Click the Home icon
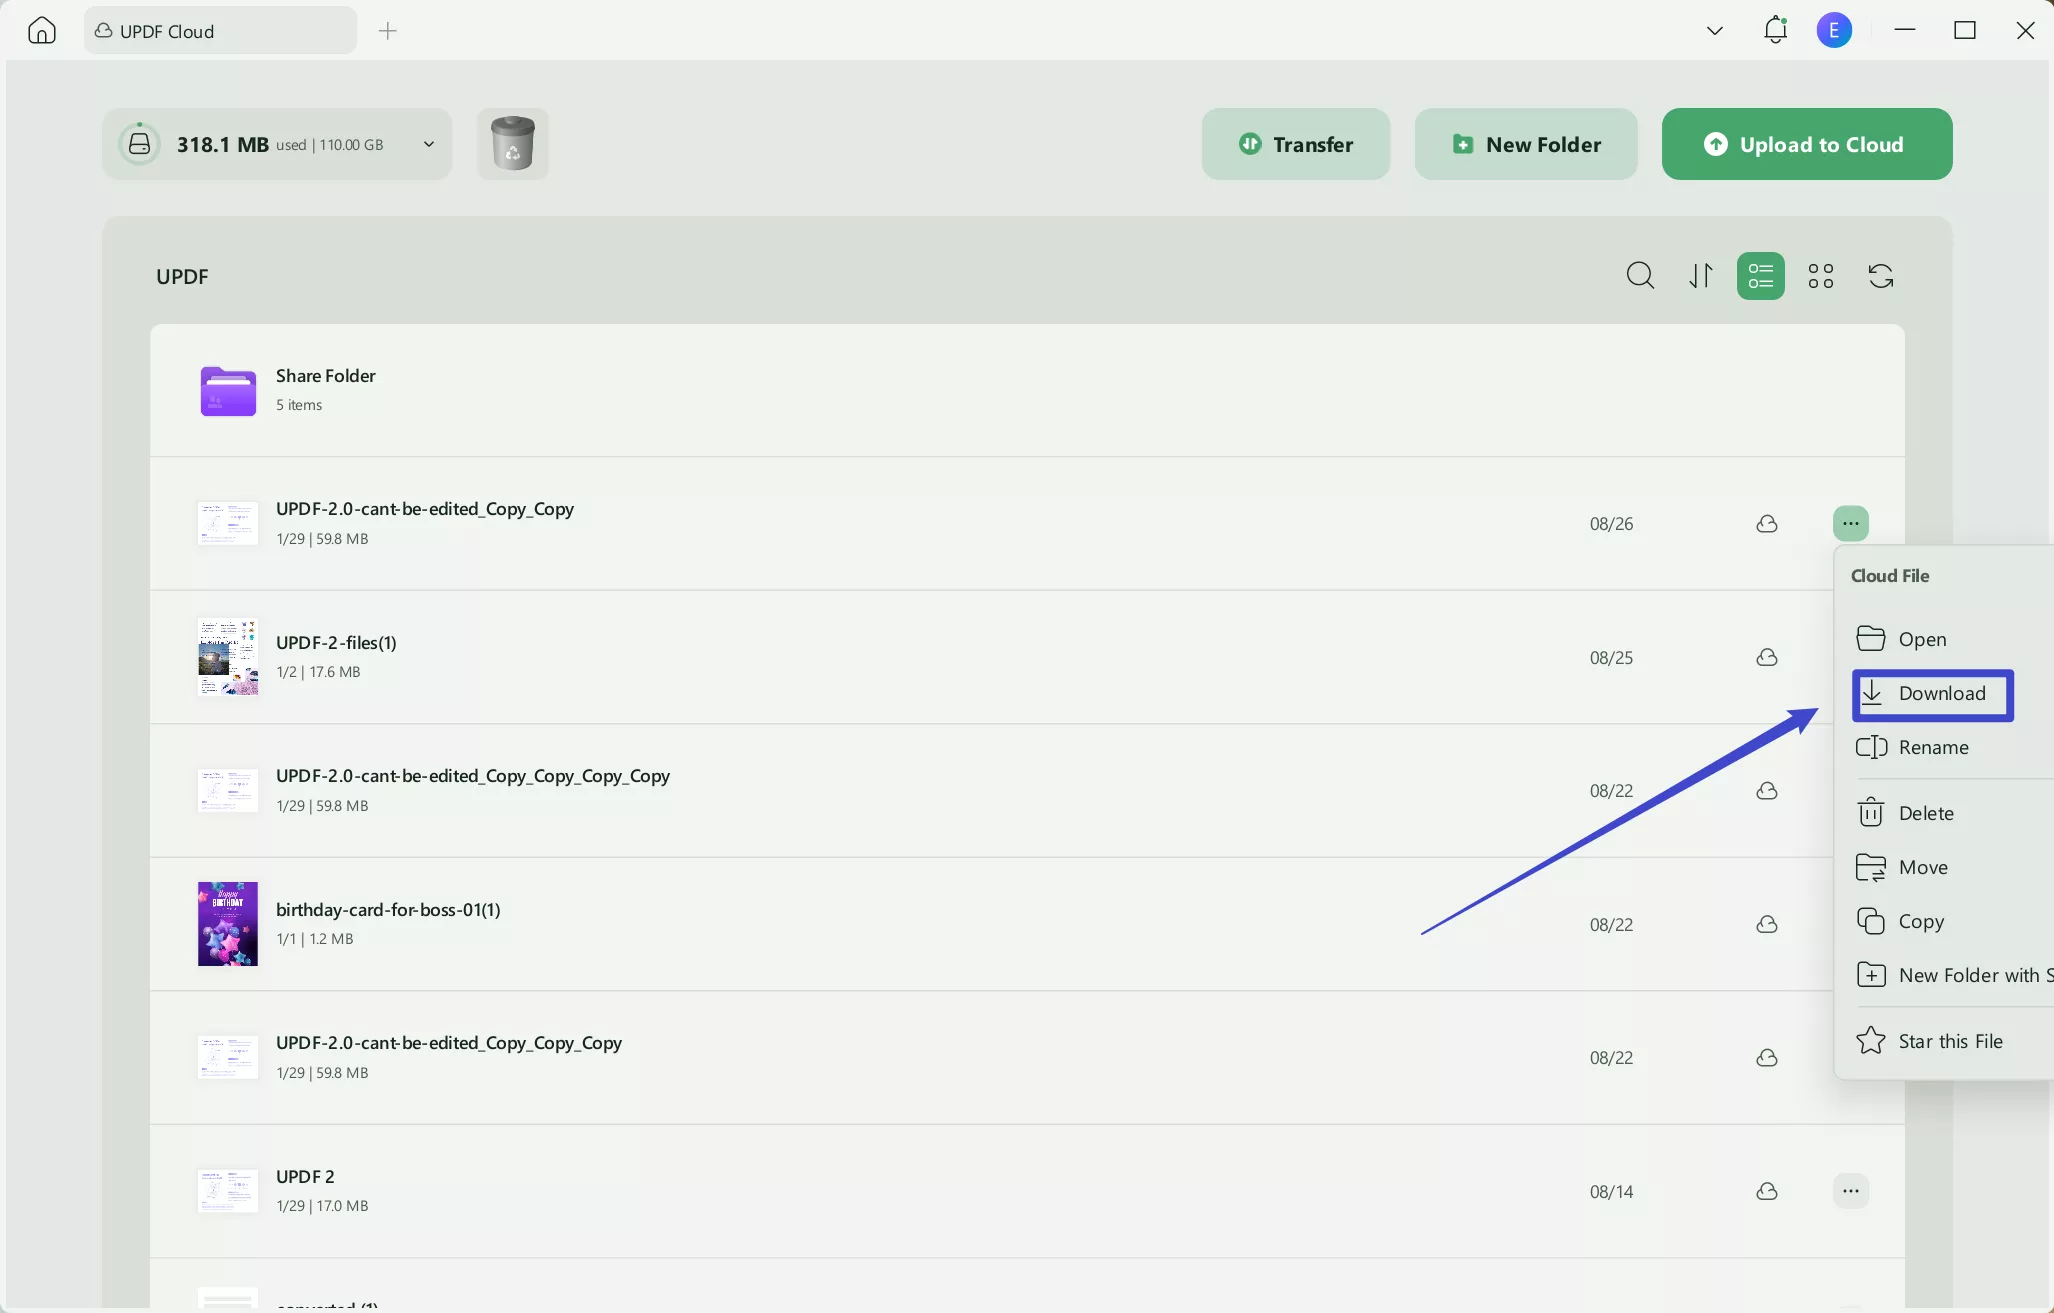The width and height of the screenshot is (2054, 1313). coord(41,30)
